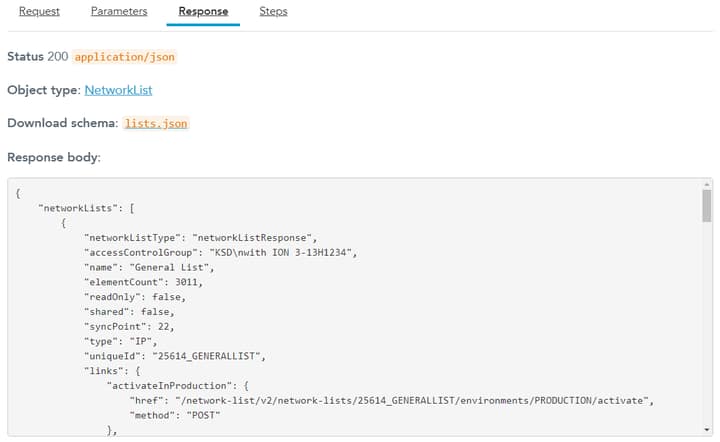The height and width of the screenshot is (442, 720).
Task: Go to the Steps tab
Action: click(x=273, y=12)
